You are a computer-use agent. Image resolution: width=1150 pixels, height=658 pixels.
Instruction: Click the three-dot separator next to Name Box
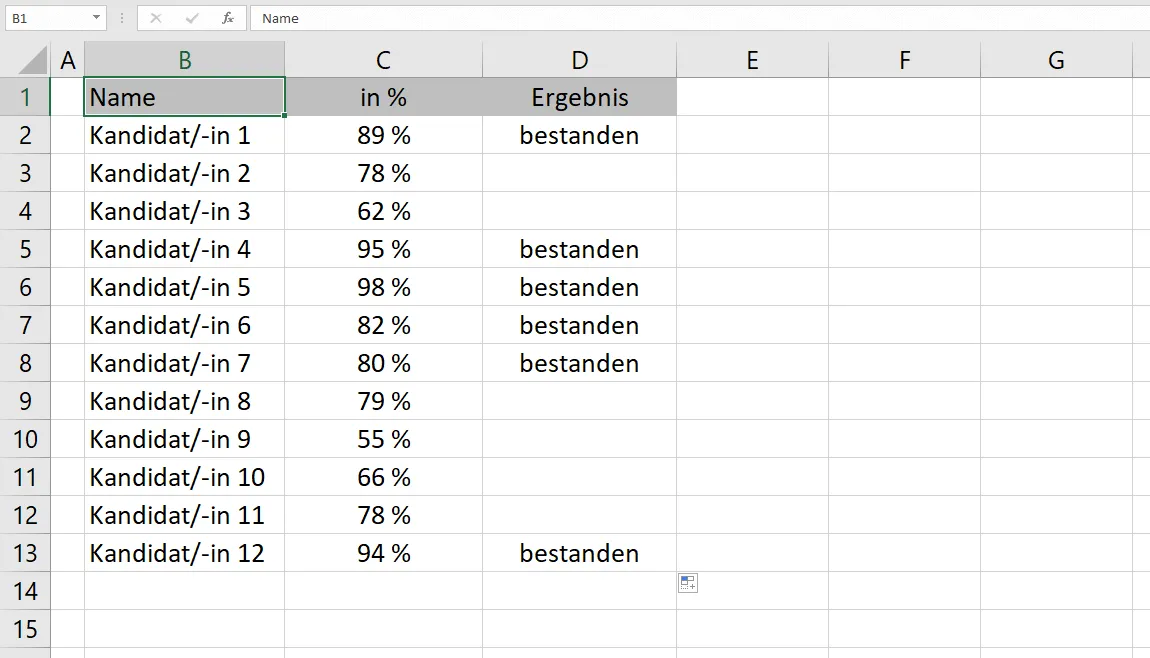(x=120, y=18)
